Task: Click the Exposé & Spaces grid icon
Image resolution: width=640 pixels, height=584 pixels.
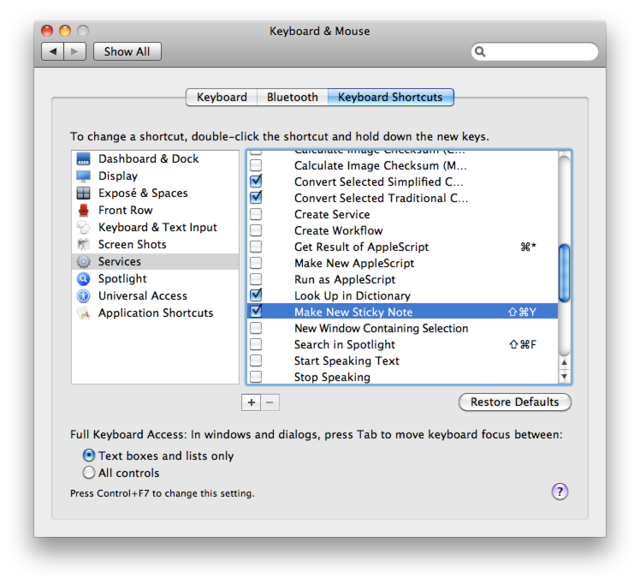Action: coord(83,193)
